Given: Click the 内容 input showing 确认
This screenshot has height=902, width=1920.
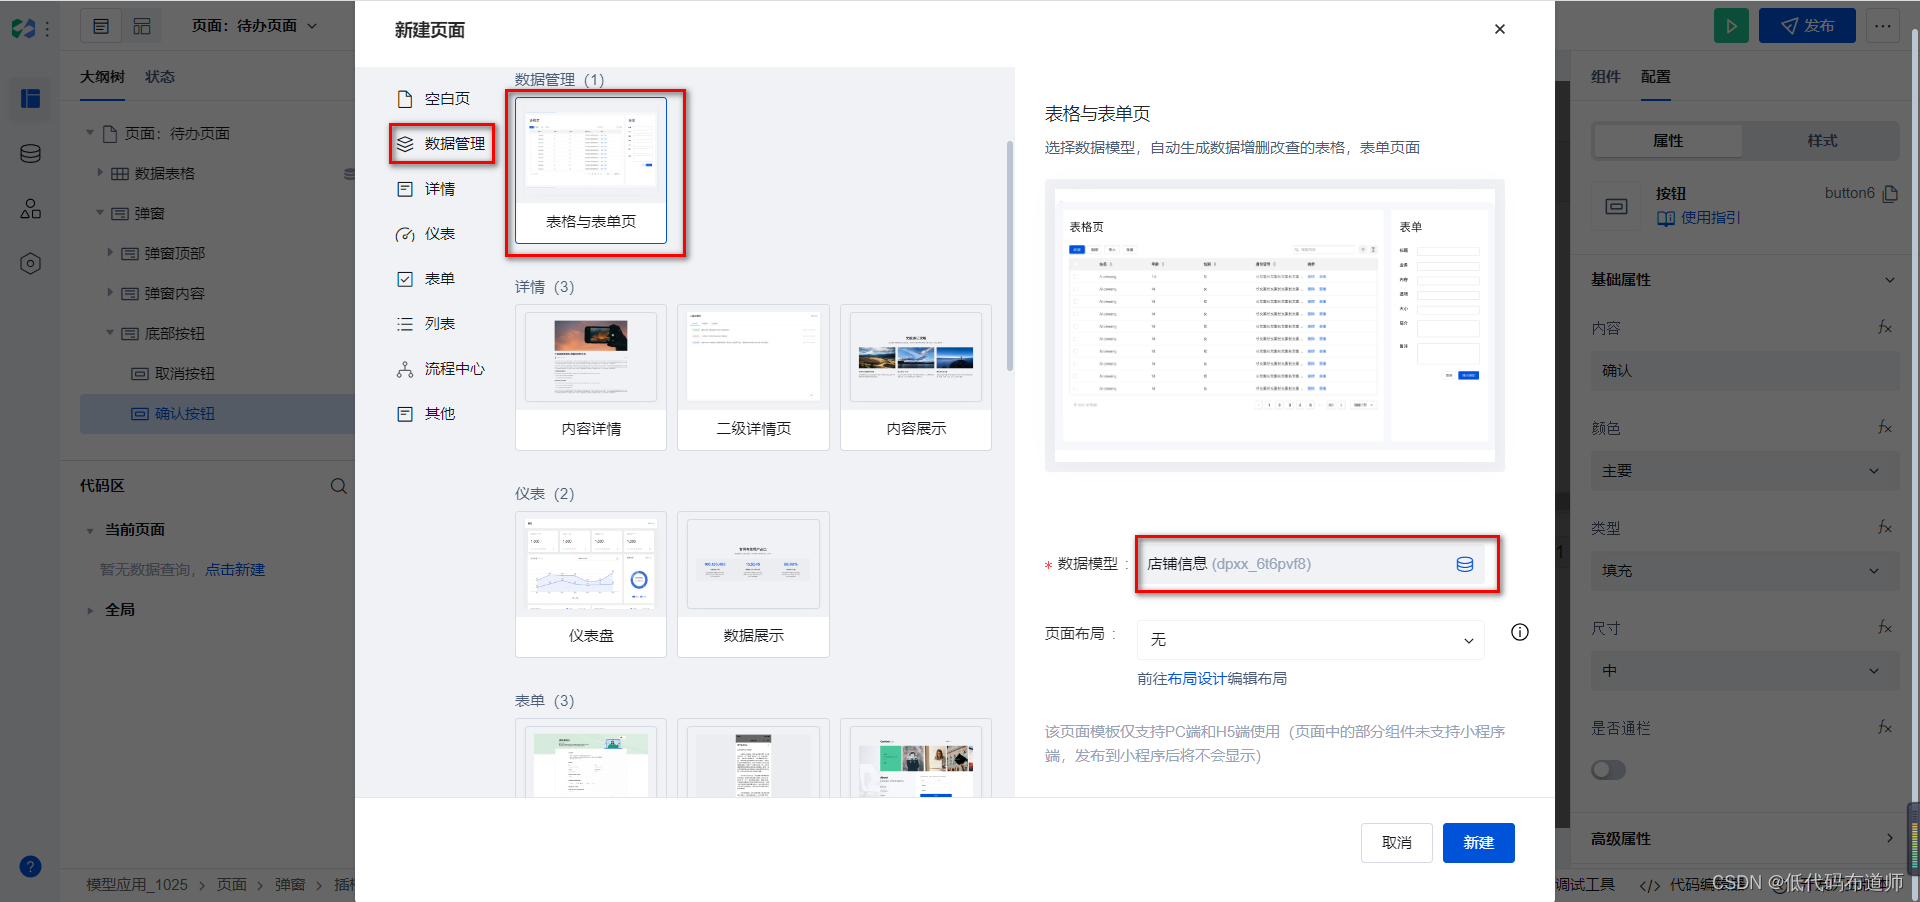Looking at the screenshot, I should tap(1745, 371).
